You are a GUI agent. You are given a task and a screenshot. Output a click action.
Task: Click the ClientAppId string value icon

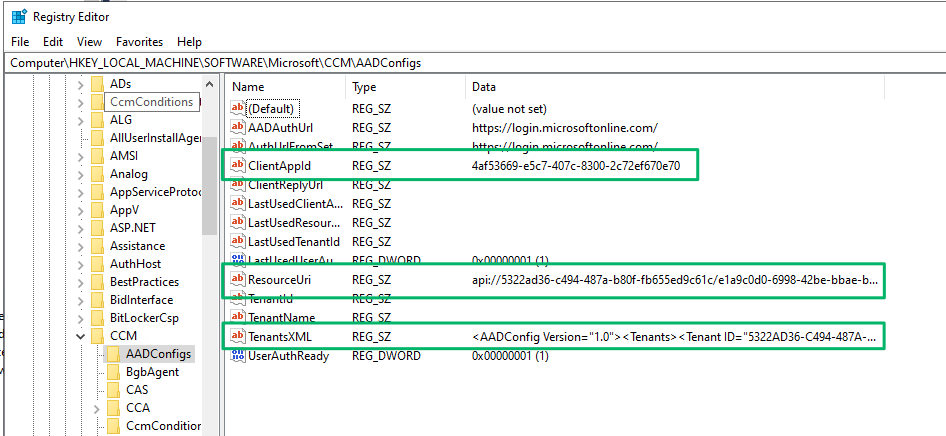click(x=238, y=166)
